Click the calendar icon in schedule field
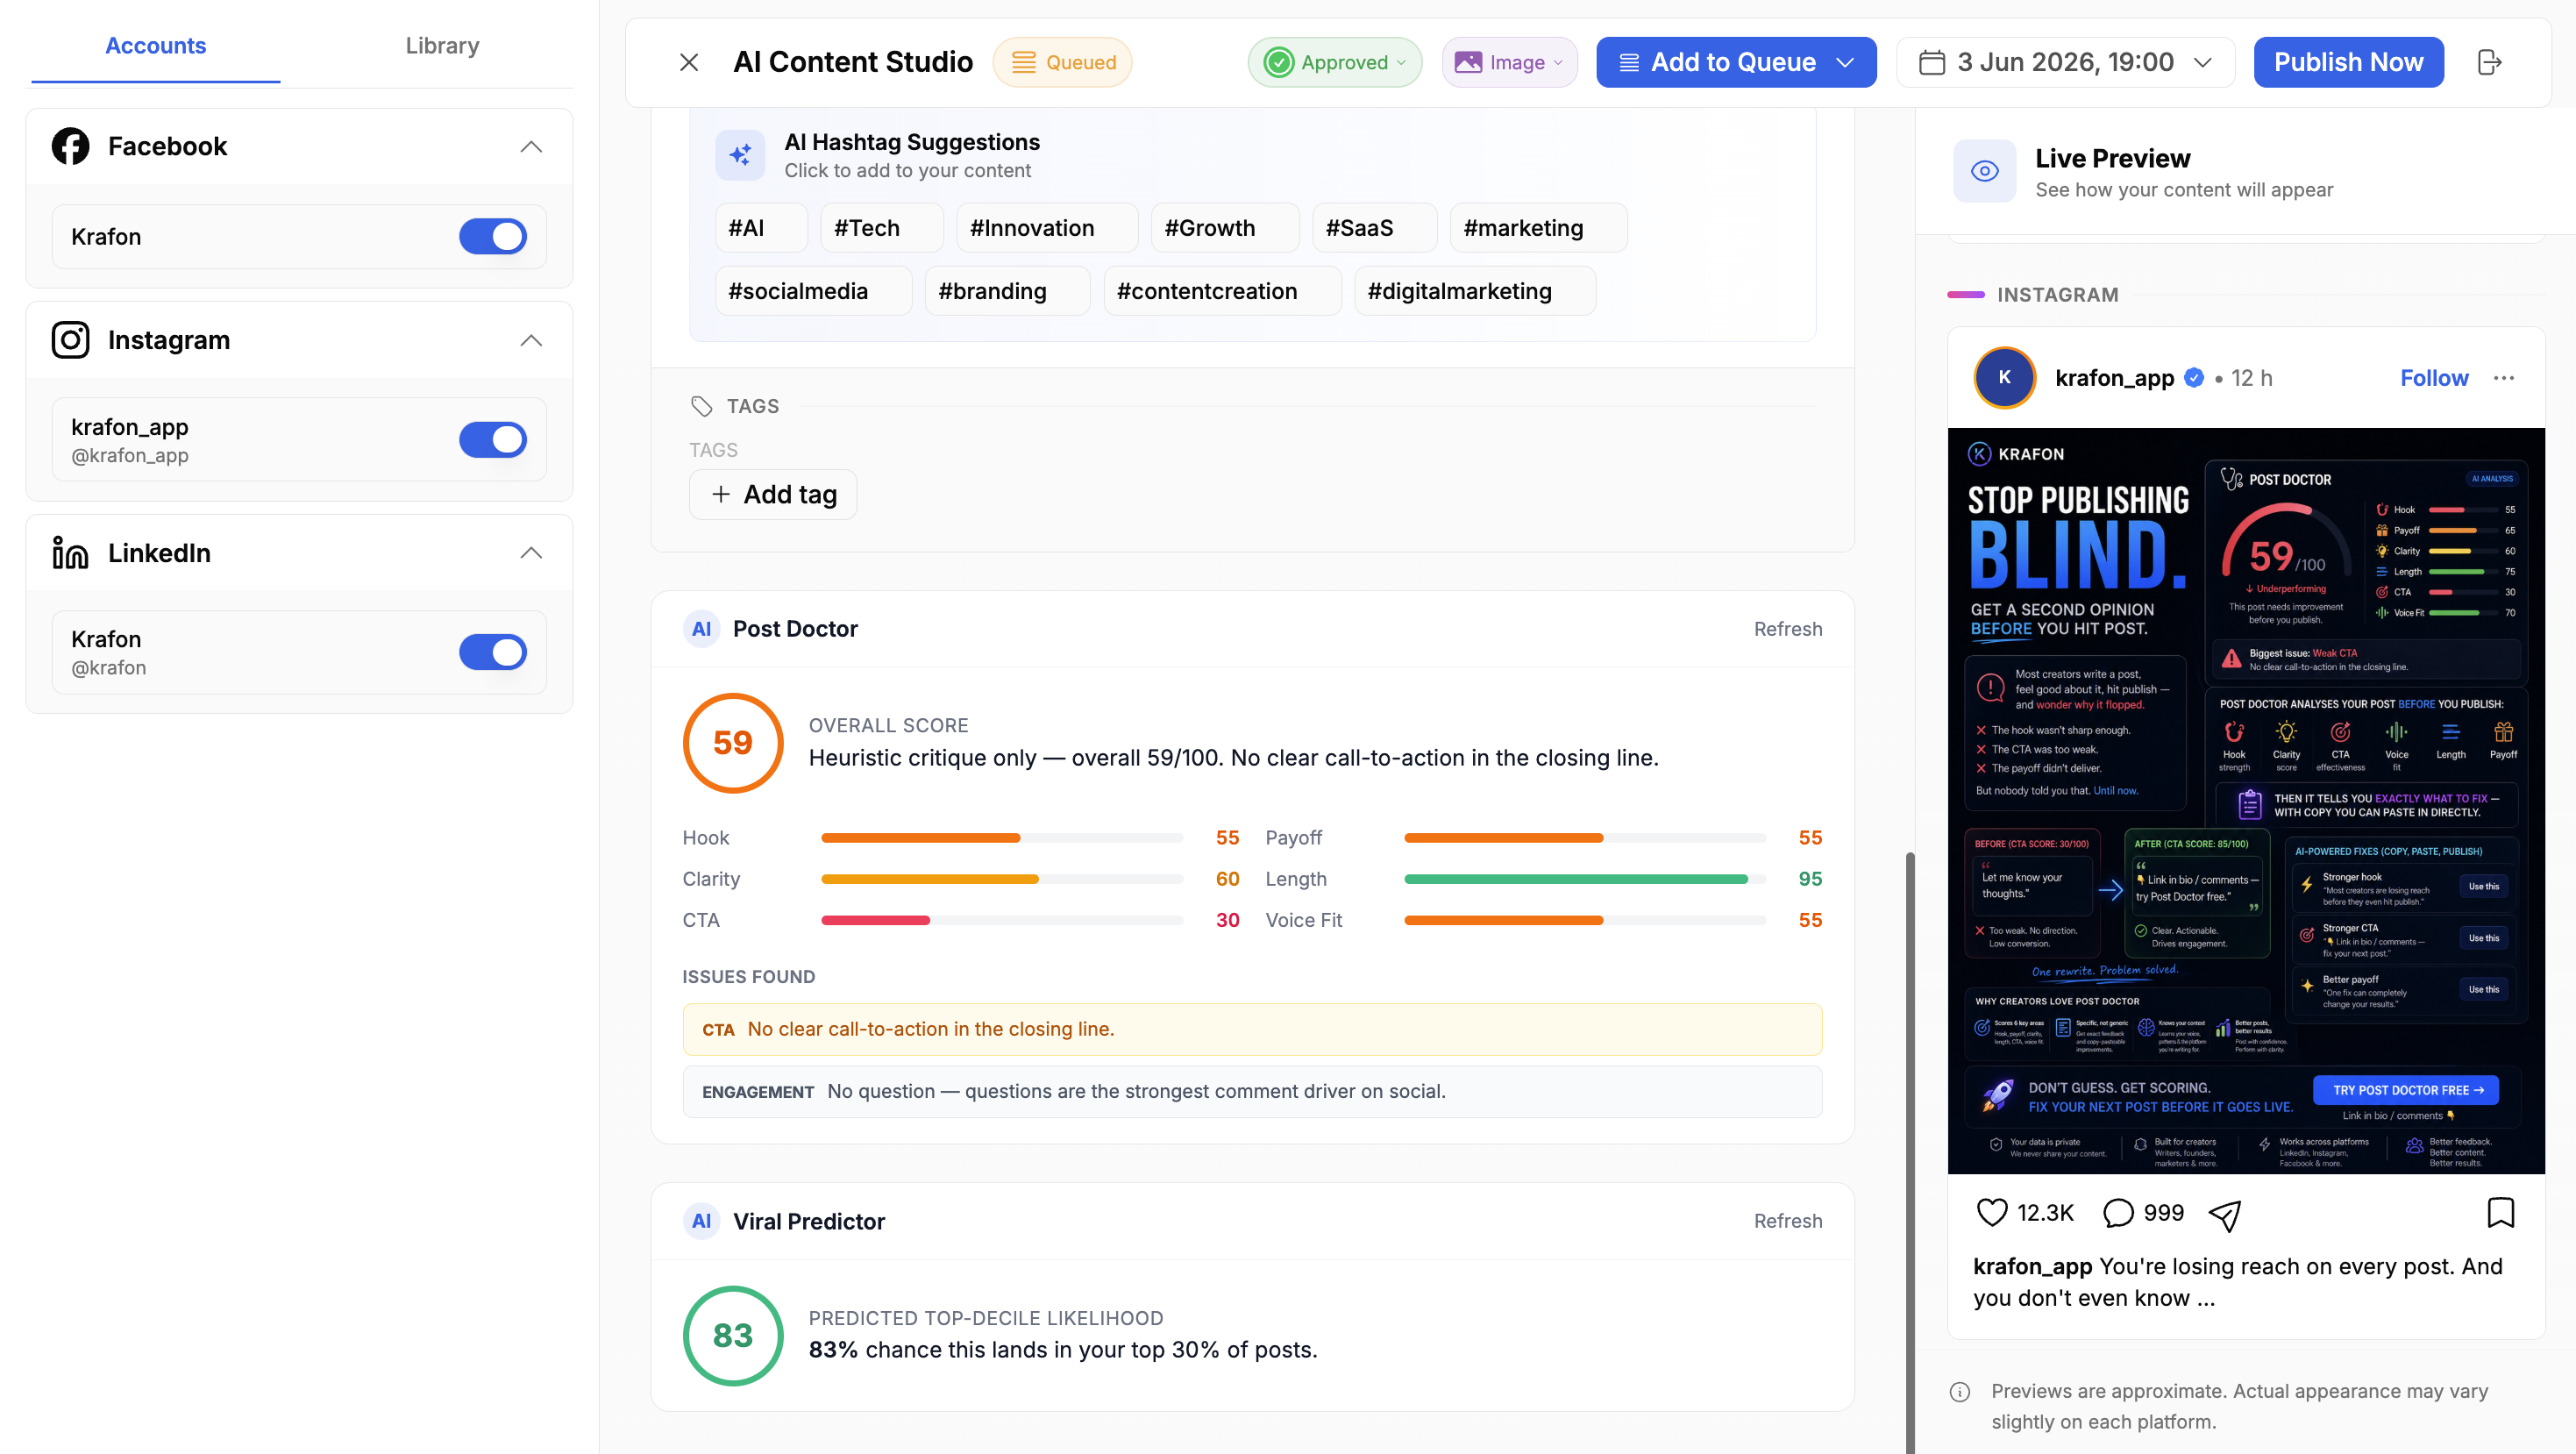 pyautogui.click(x=1932, y=62)
